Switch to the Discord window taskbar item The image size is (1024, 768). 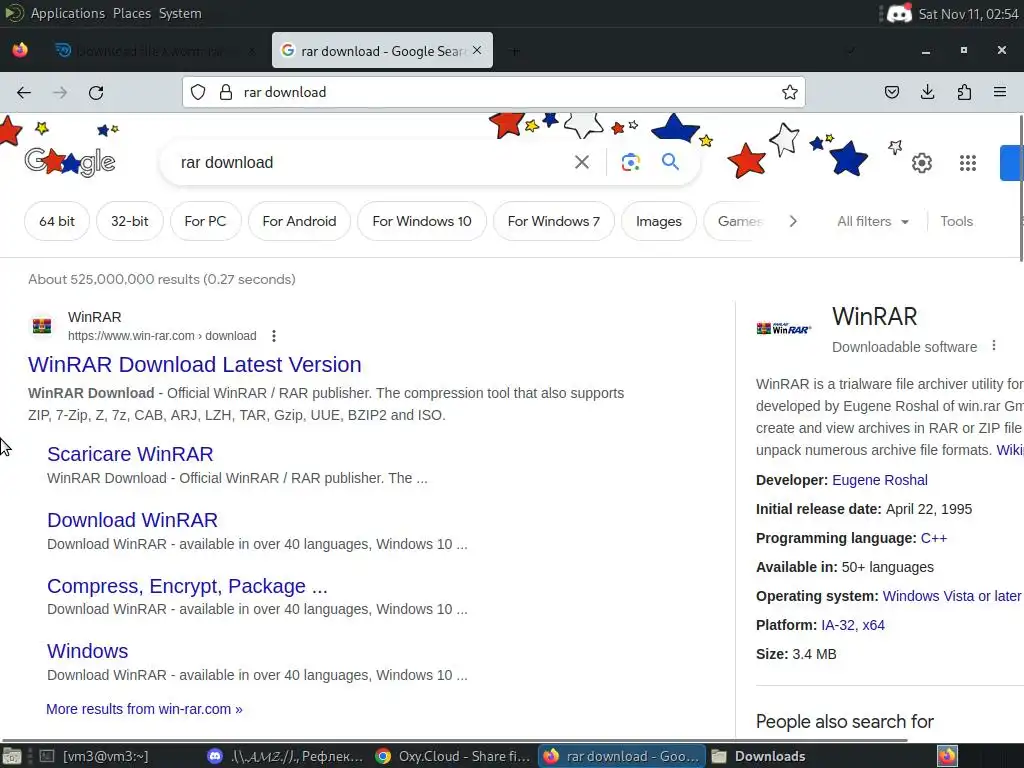tap(285, 756)
